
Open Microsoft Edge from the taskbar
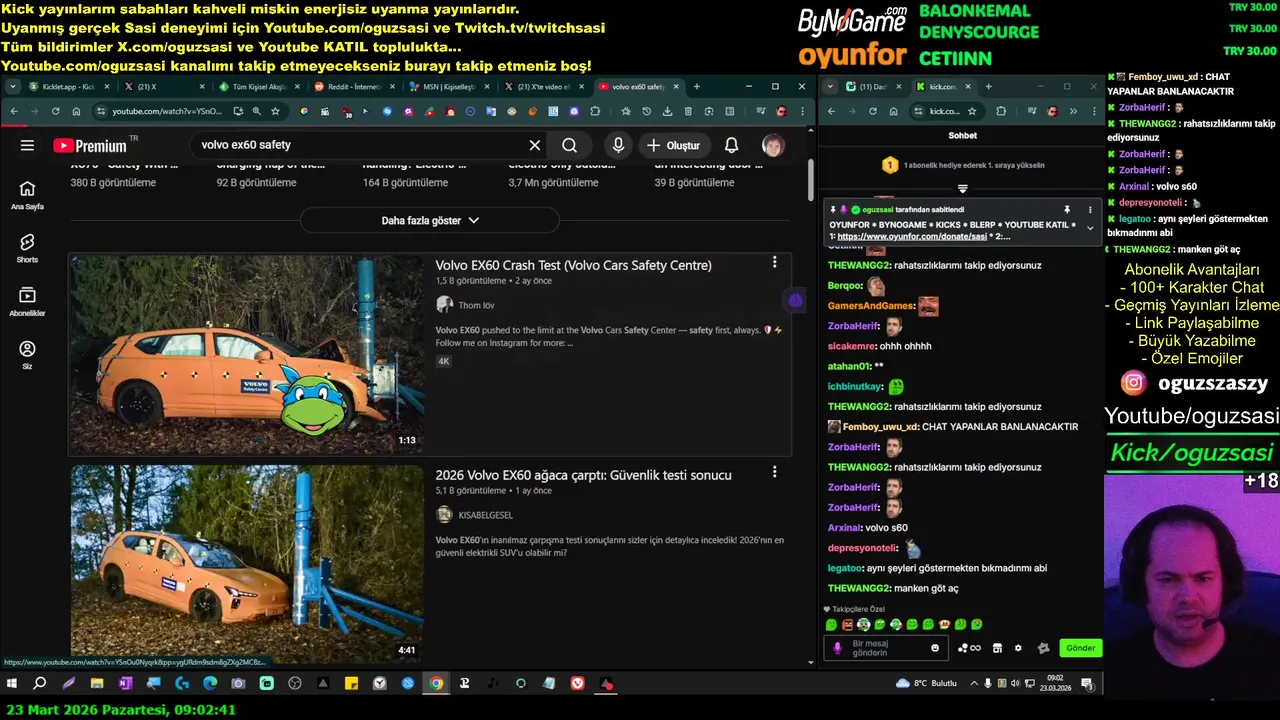[x=210, y=684]
